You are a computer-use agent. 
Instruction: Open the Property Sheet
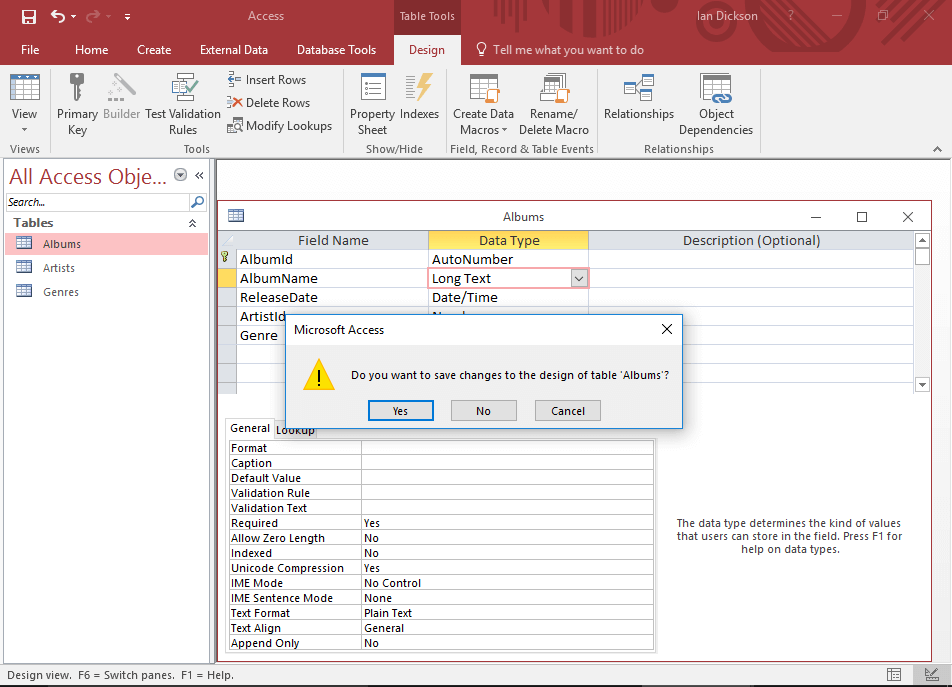tap(372, 88)
